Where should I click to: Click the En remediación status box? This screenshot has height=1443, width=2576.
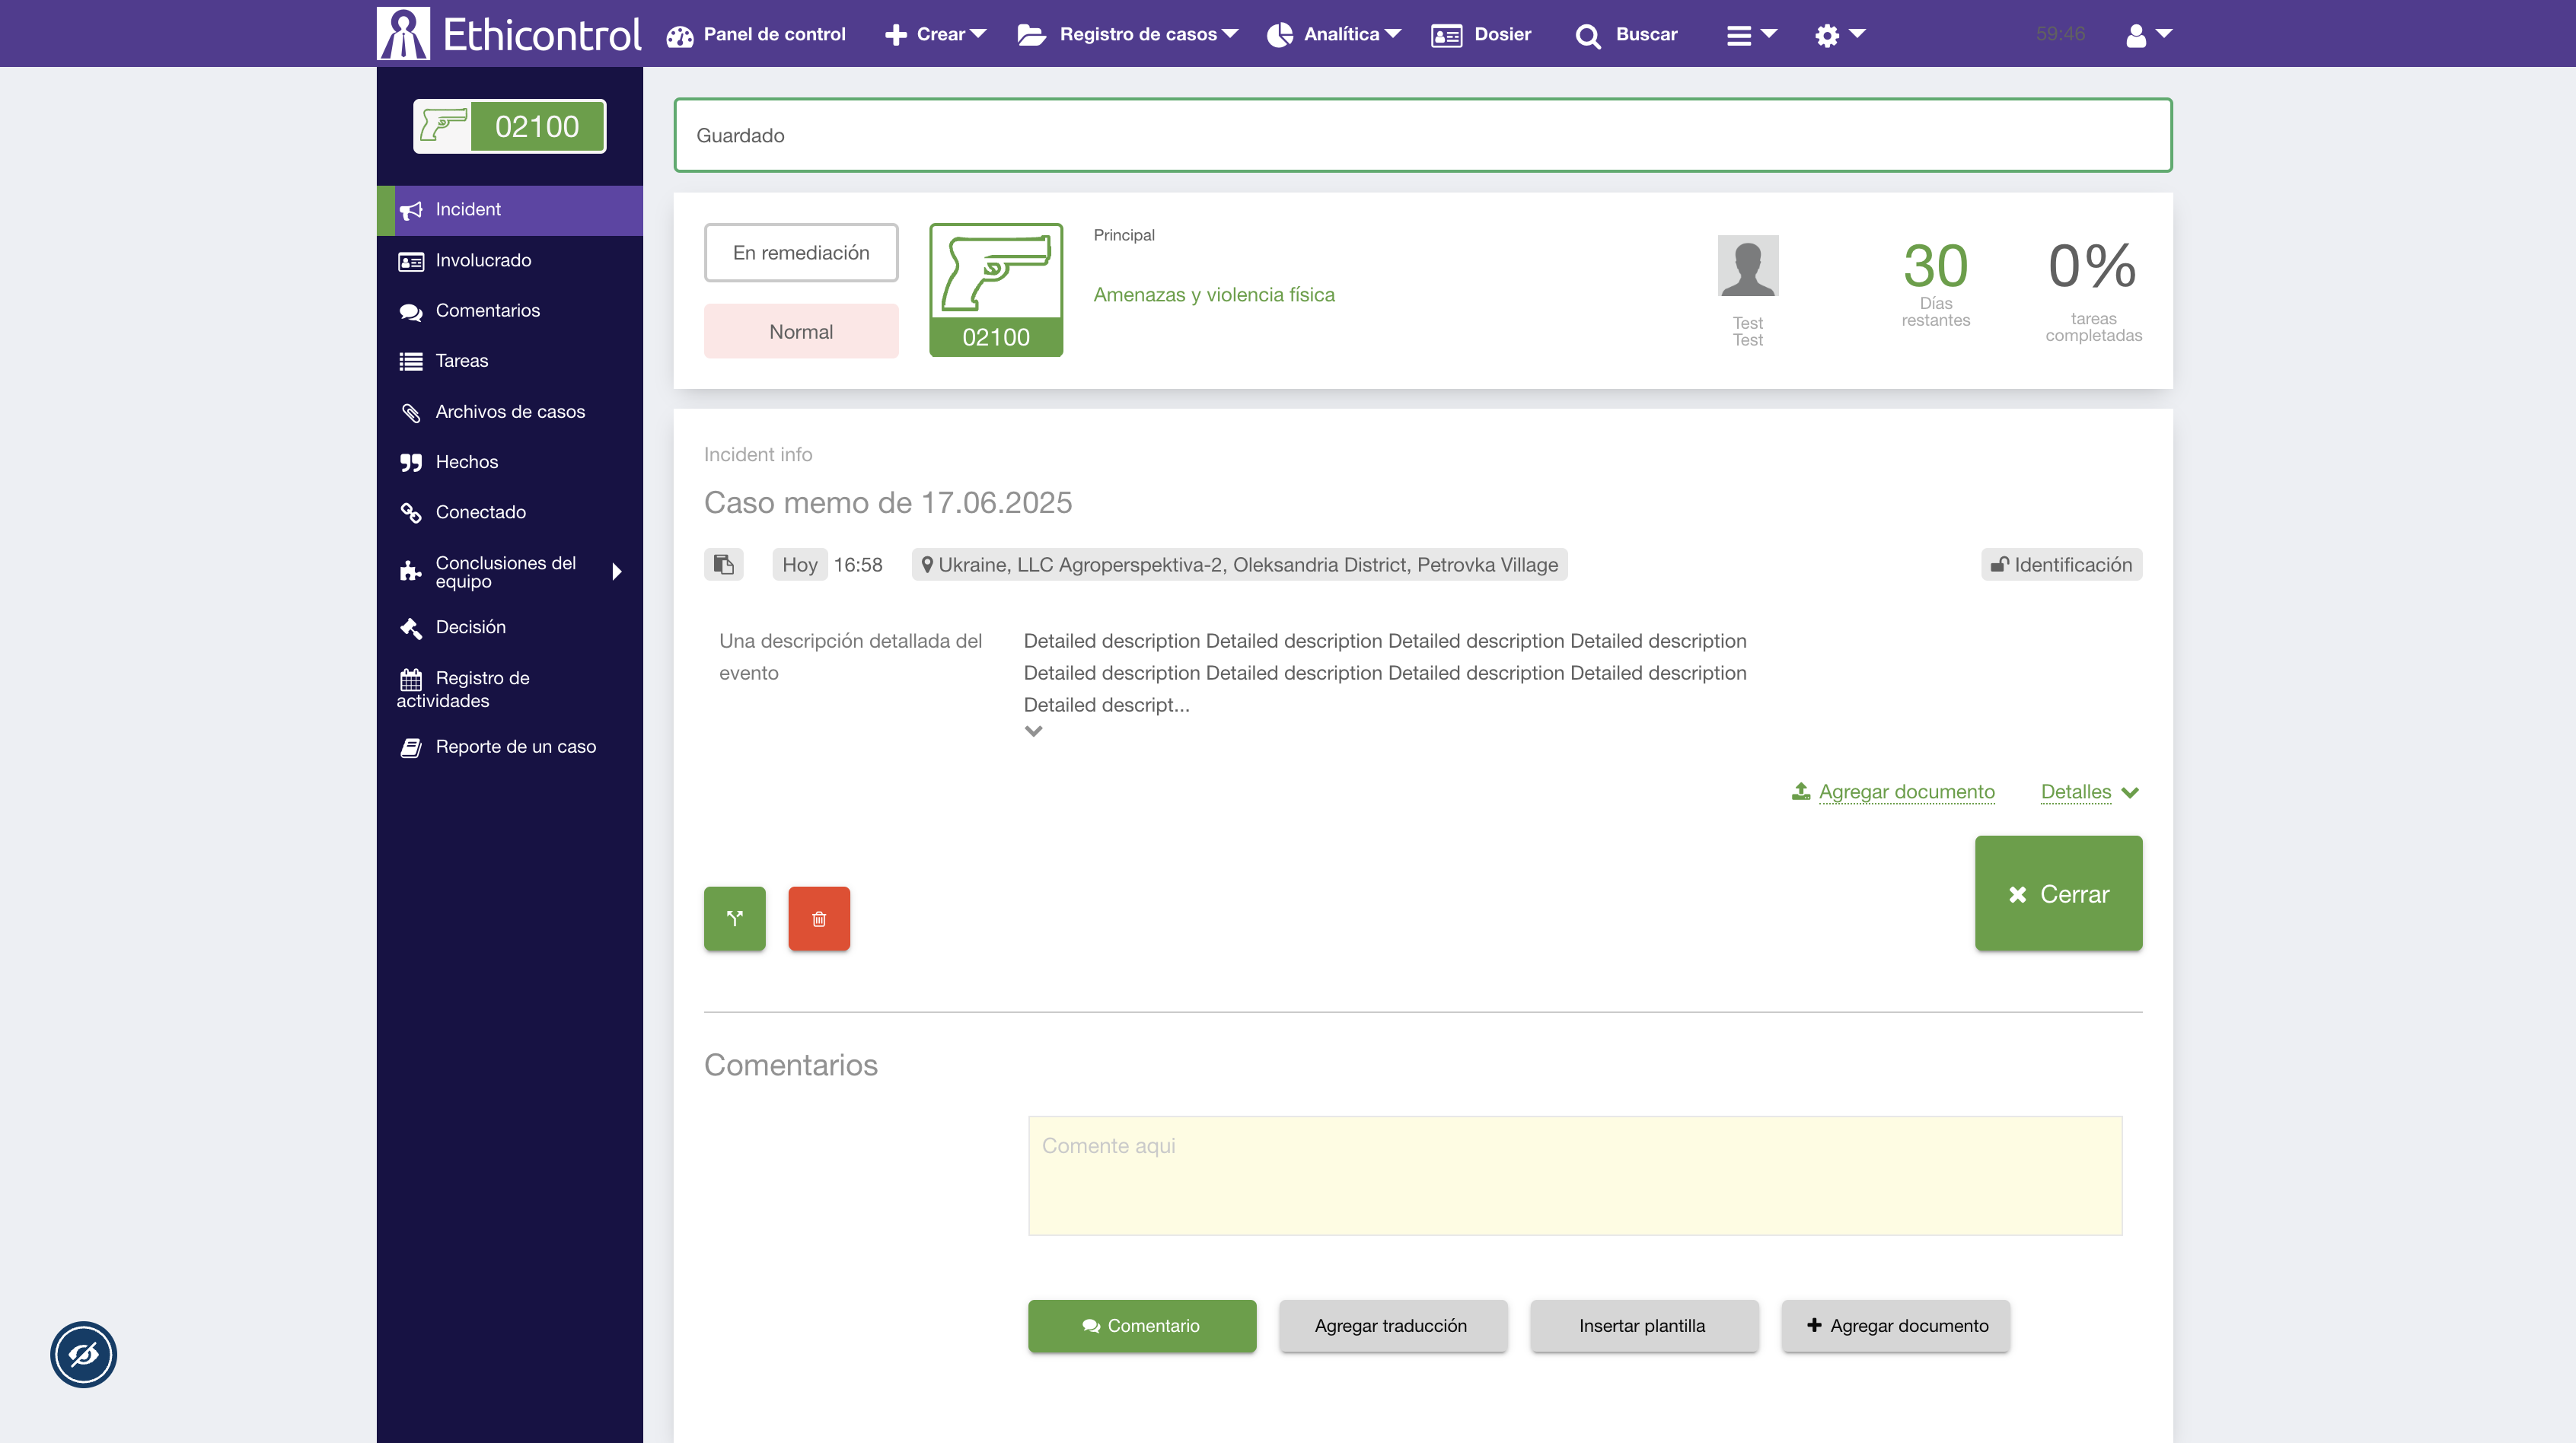pos(800,252)
